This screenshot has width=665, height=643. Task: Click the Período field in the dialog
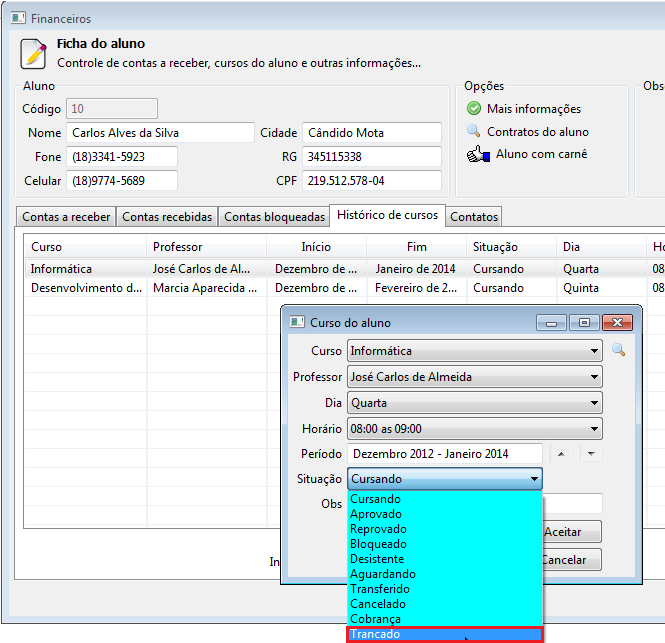(445, 454)
